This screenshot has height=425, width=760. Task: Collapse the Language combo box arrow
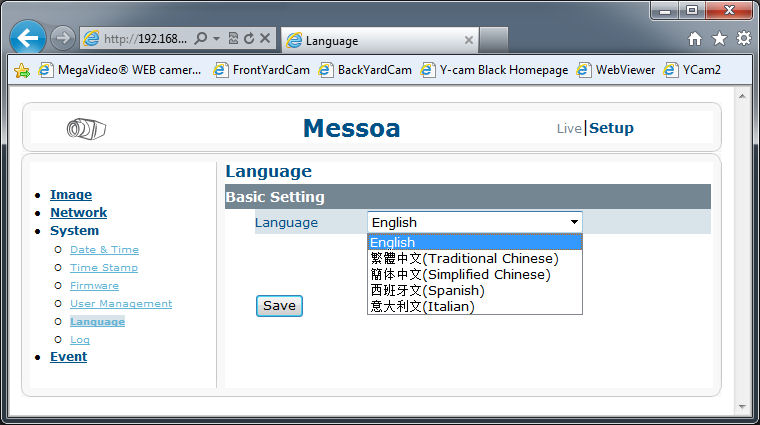(574, 222)
